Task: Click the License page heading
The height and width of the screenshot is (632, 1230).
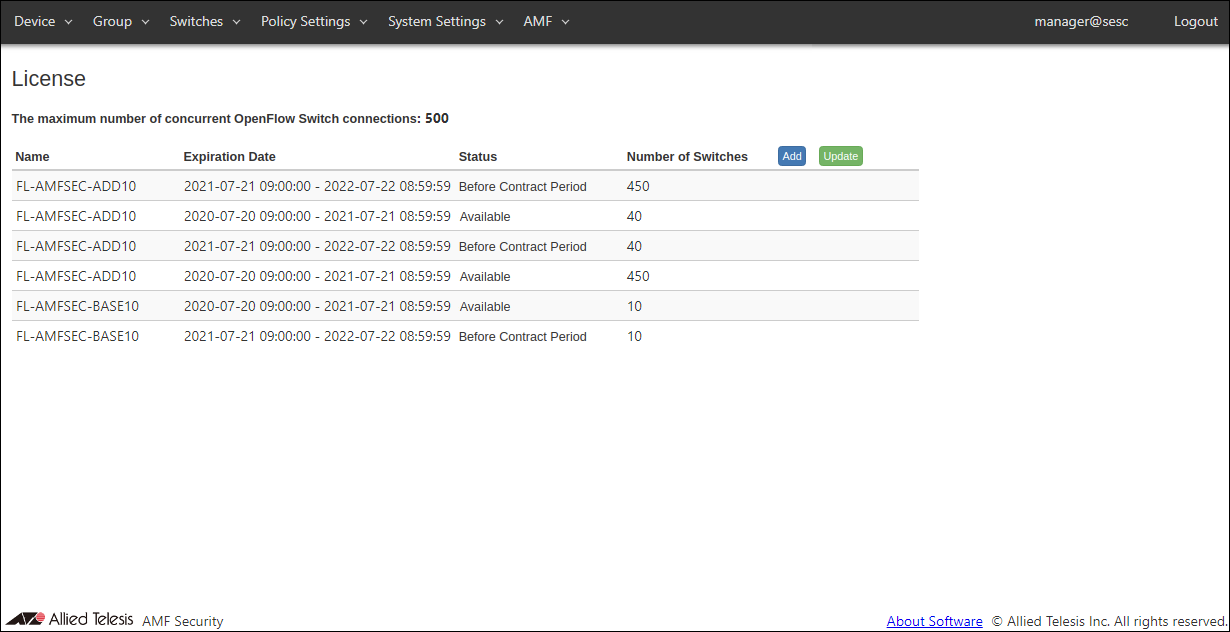Action: [x=49, y=78]
